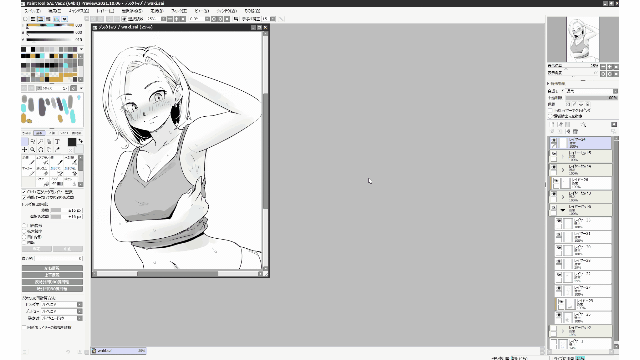Open first dropdown in tool options lower section
640x360 pixels.
pos(61,304)
